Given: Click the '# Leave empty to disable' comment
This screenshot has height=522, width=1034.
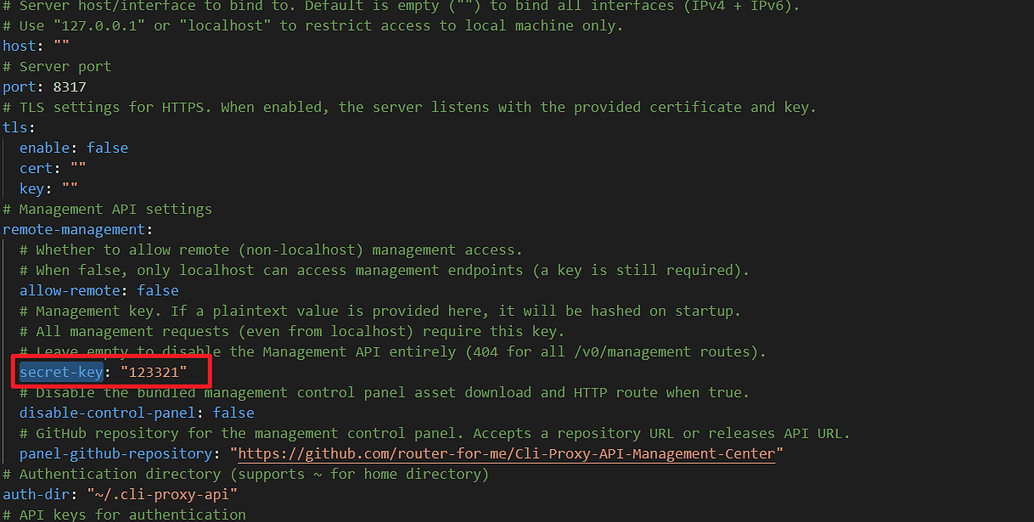Looking at the screenshot, I should (393, 352).
